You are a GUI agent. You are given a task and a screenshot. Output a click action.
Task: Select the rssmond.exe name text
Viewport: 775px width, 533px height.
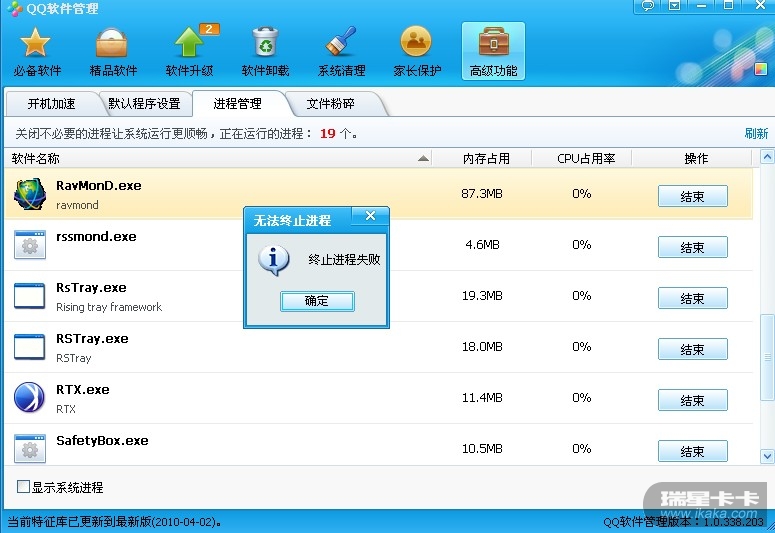tap(96, 237)
